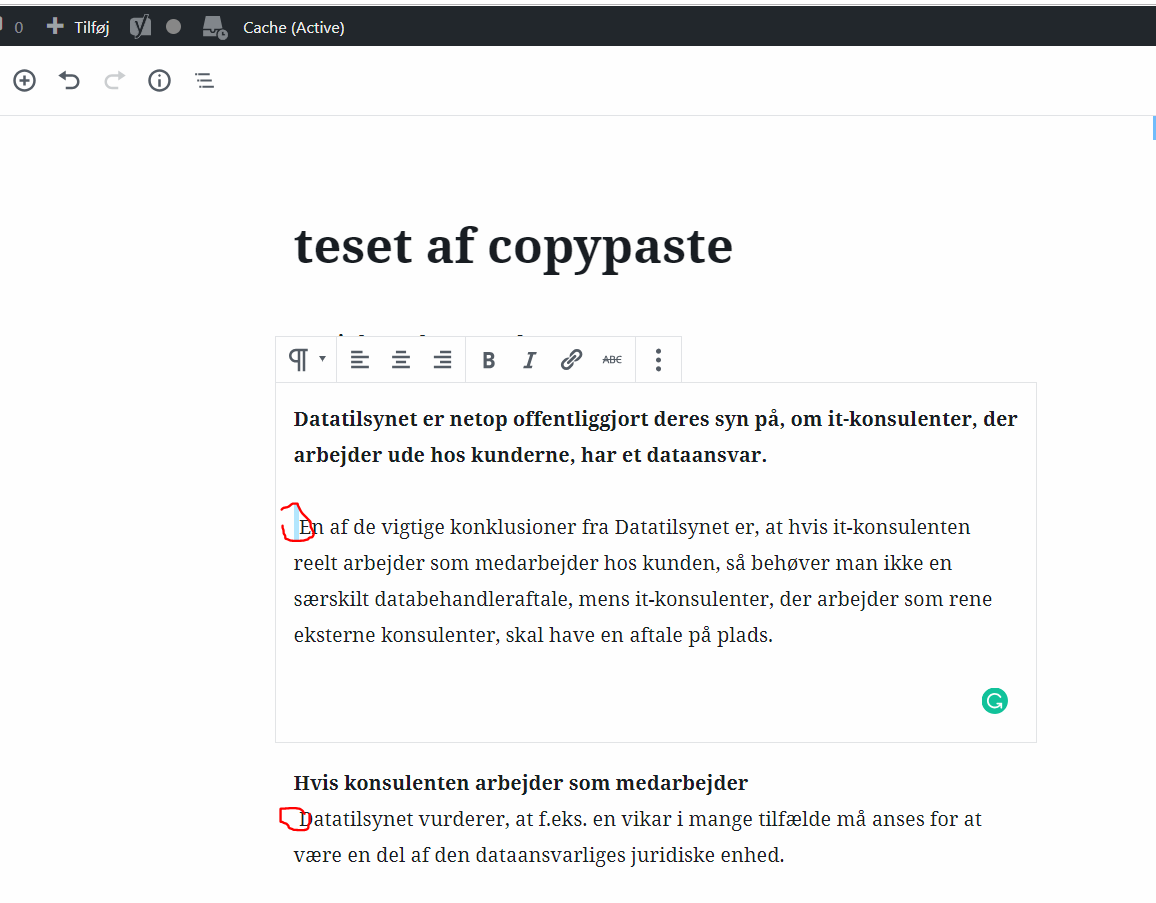Select Cache (Active) in the admin bar
The height and width of the screenshot is (903, 1156).
click(x=293, y=27)
